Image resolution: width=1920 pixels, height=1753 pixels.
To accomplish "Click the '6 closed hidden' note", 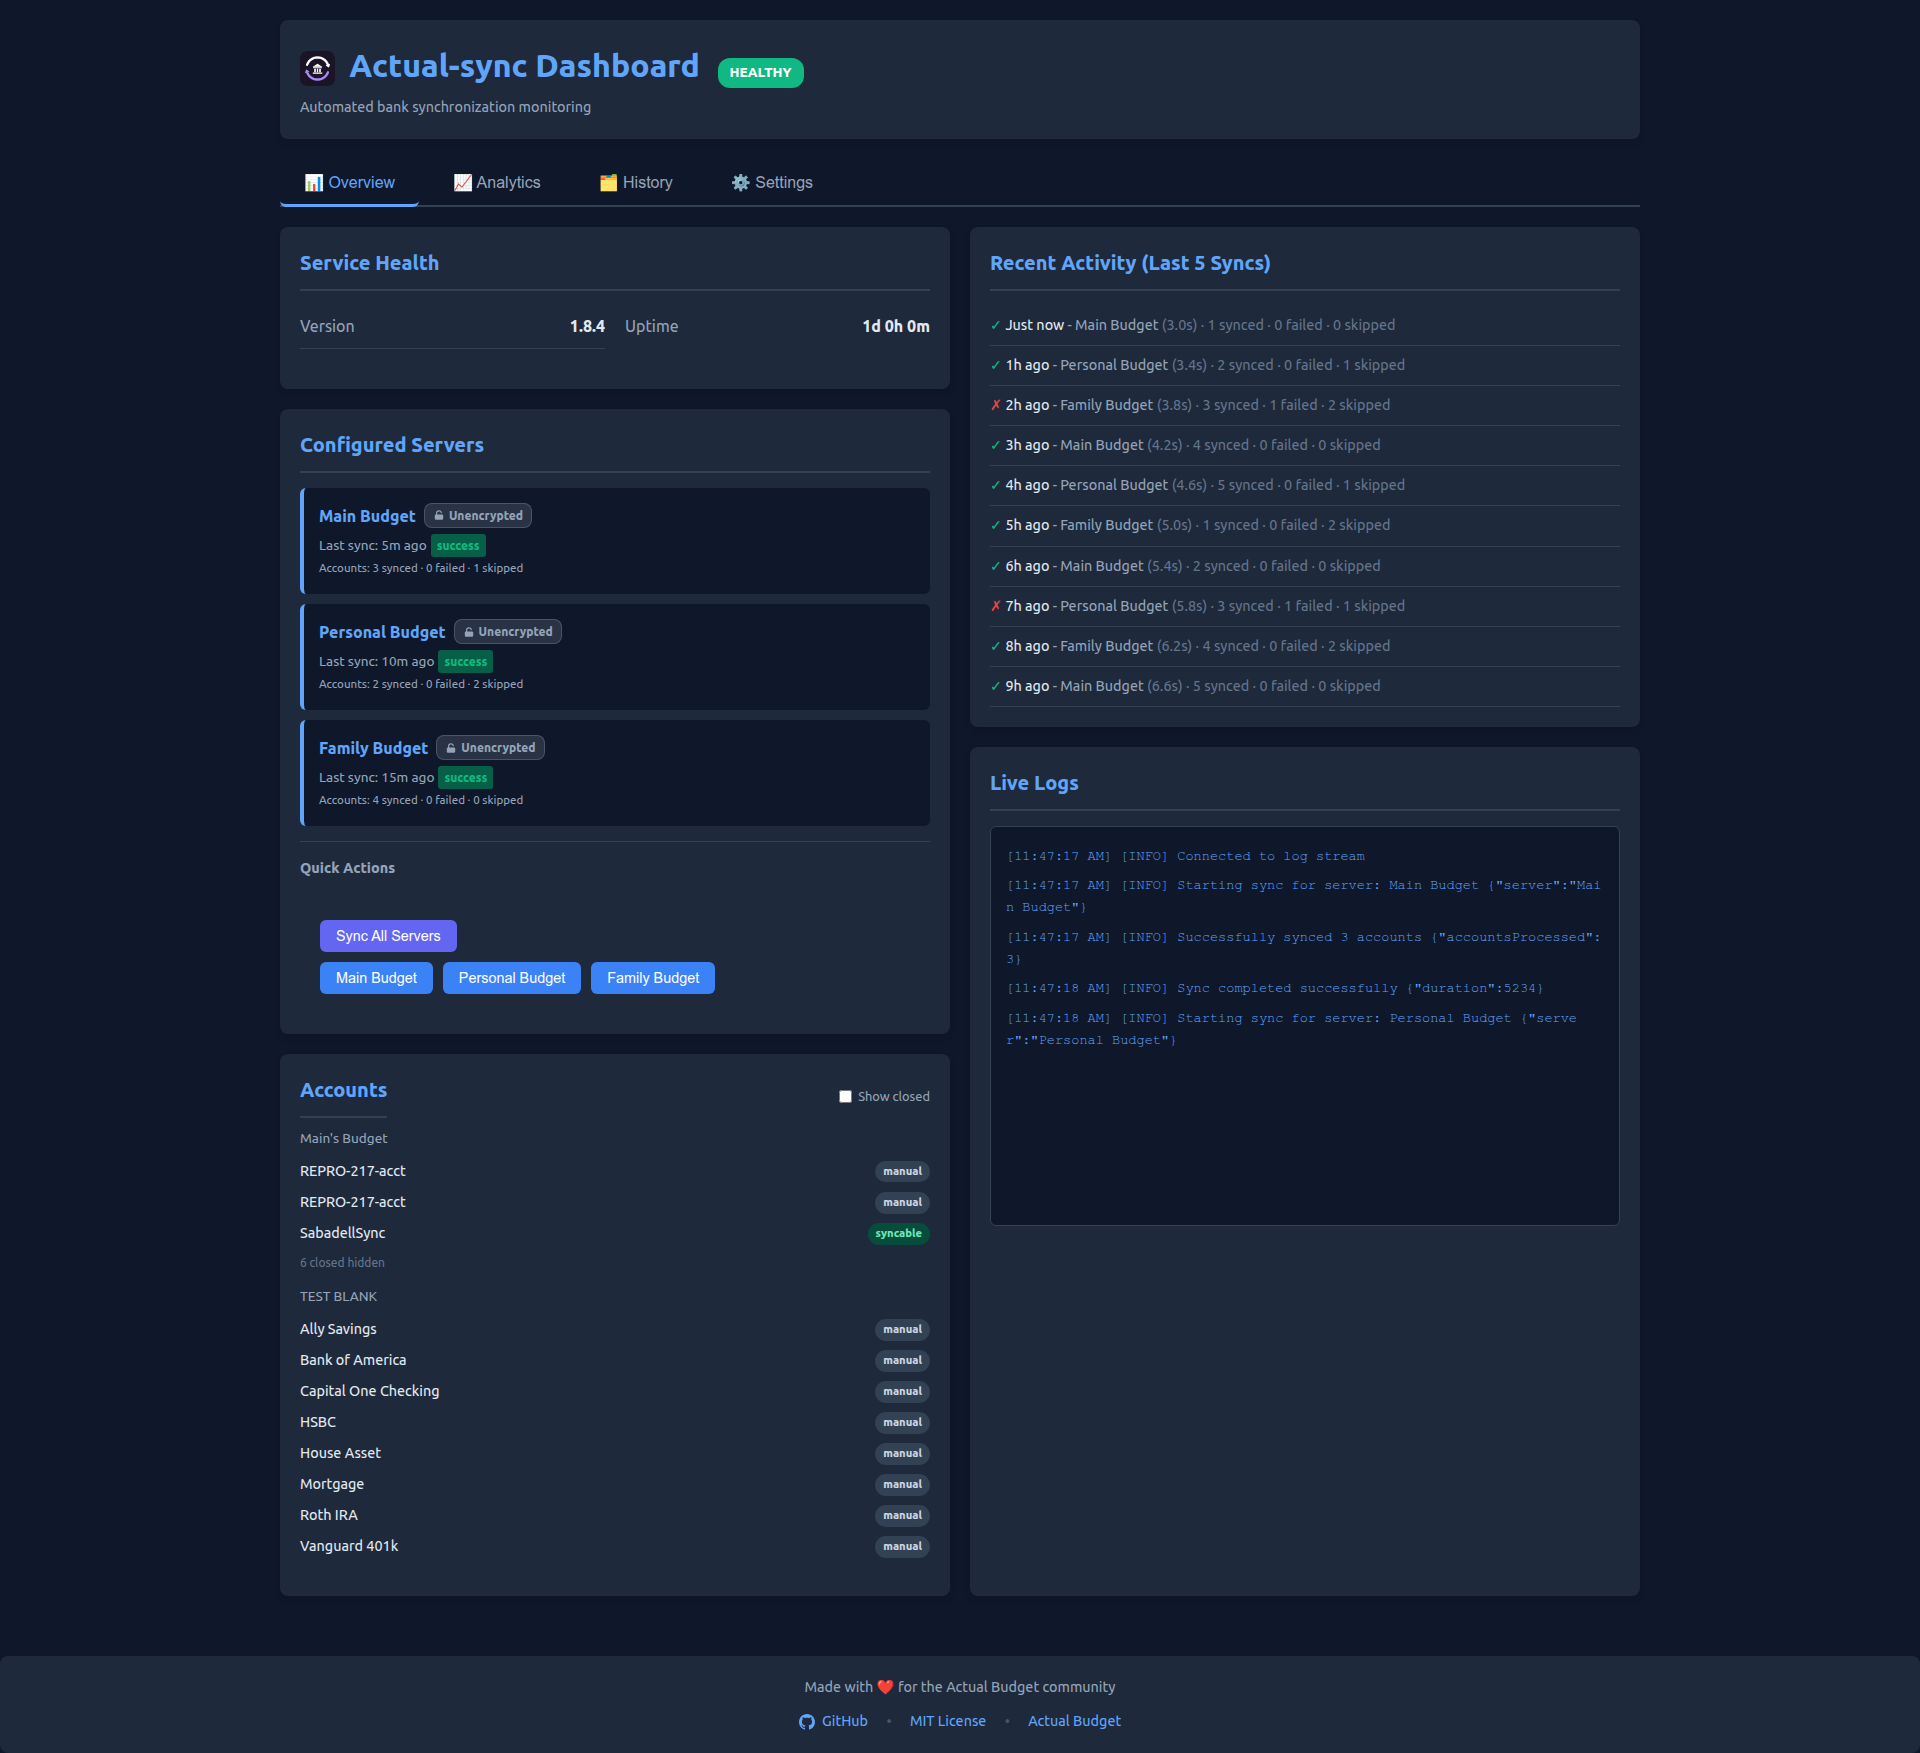I will [x=342, y=1263].
